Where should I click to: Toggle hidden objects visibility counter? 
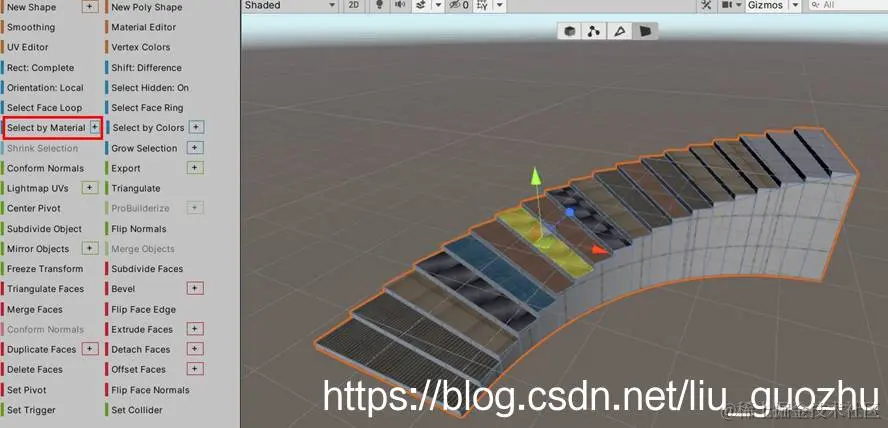pyautogui.click(x=459, y=5)
